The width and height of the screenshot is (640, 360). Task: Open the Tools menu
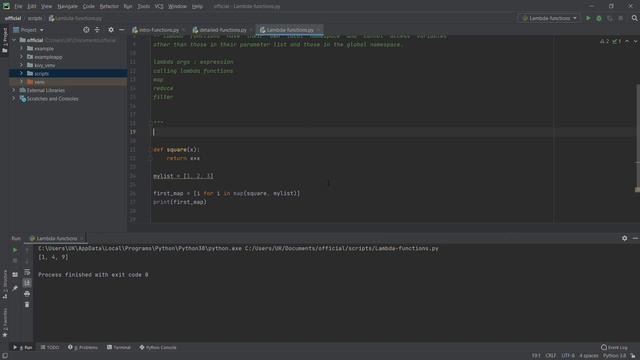143,6
